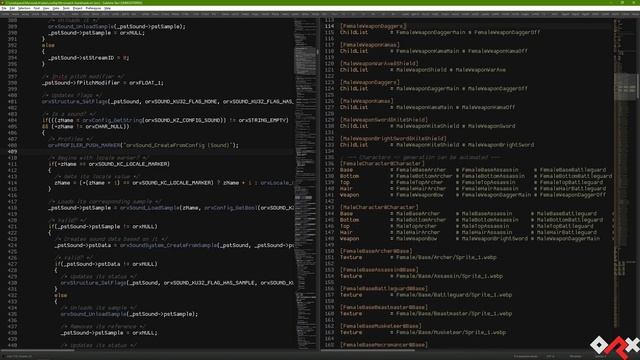Click MaleWeaponShield value on line 121
640x360 pixels.
[421, 70]
